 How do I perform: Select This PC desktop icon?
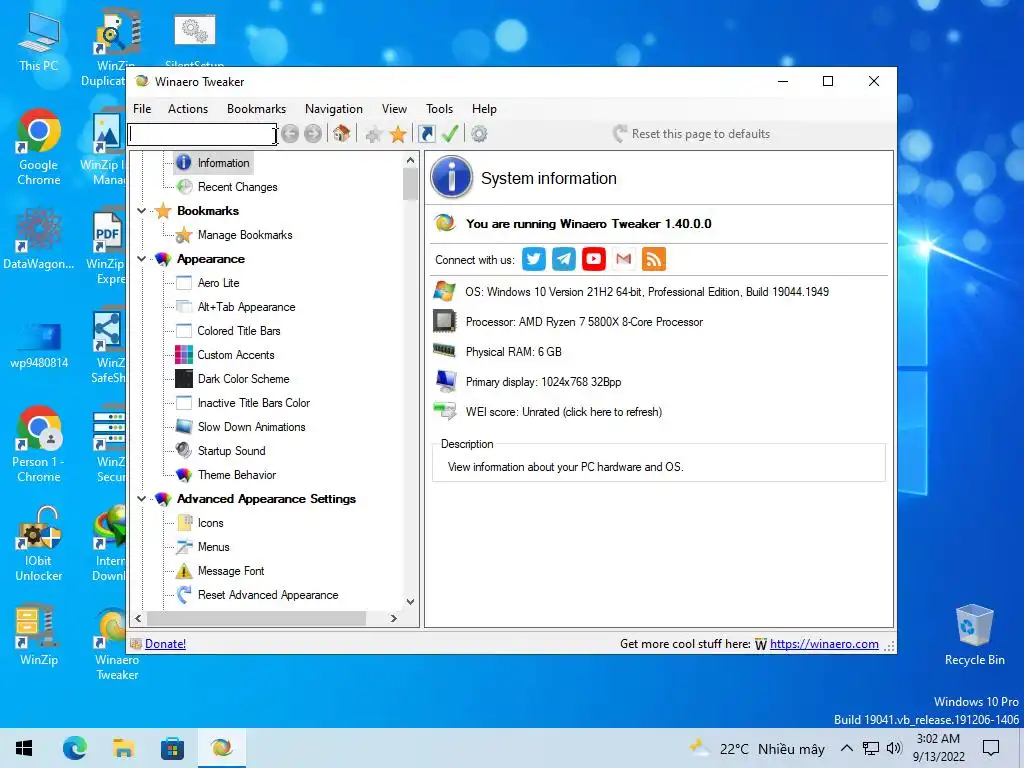(39, 40)
